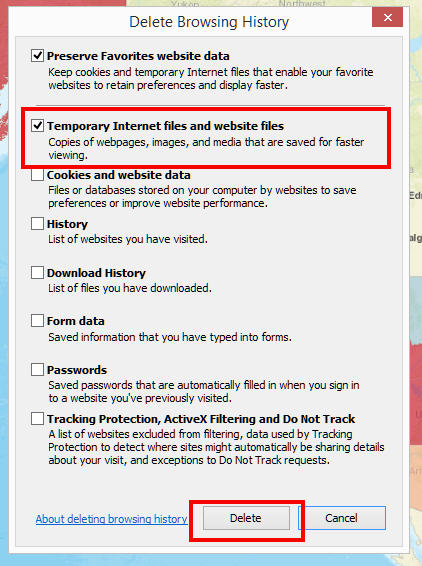Uncheck the Preserve Favorites website data checkbox

pos(37,56)
